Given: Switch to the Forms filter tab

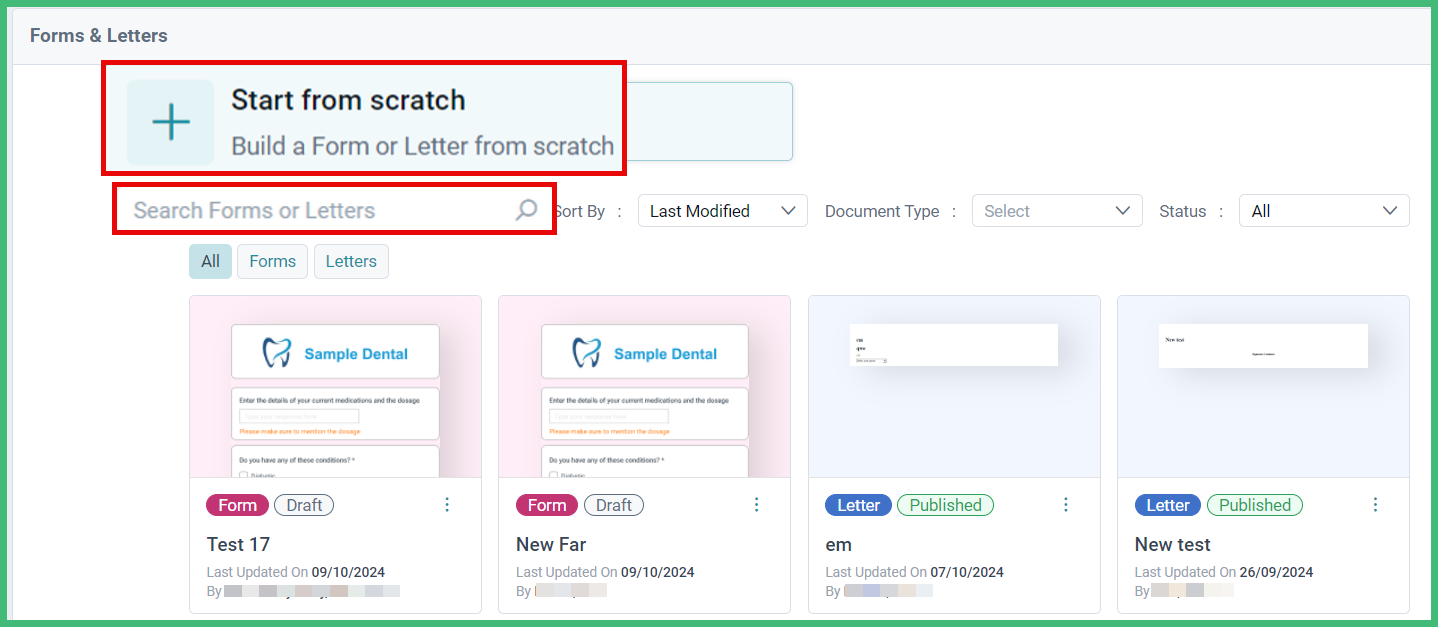Looking at the screenshot, I should click(272, 261).
